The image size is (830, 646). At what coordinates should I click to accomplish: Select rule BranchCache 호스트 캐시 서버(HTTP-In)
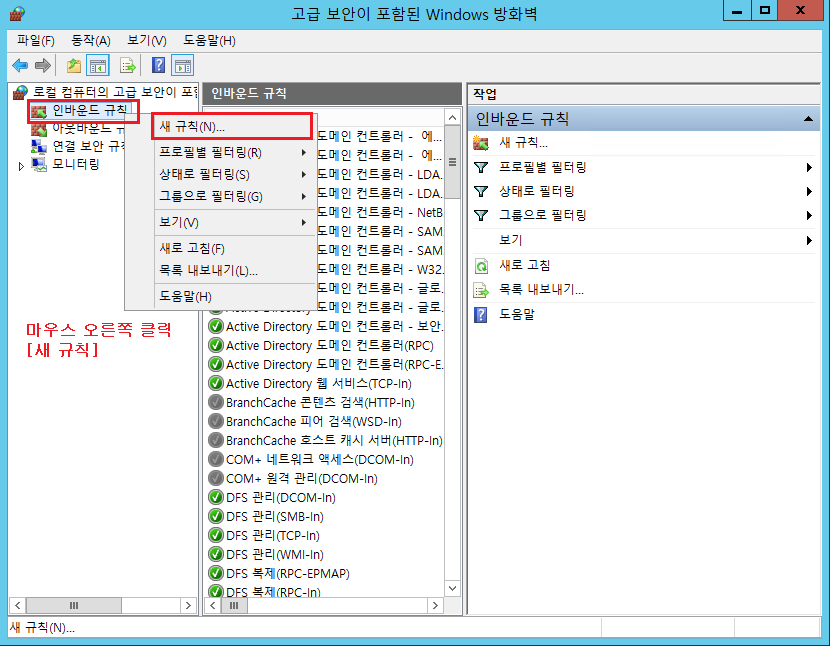333,441
